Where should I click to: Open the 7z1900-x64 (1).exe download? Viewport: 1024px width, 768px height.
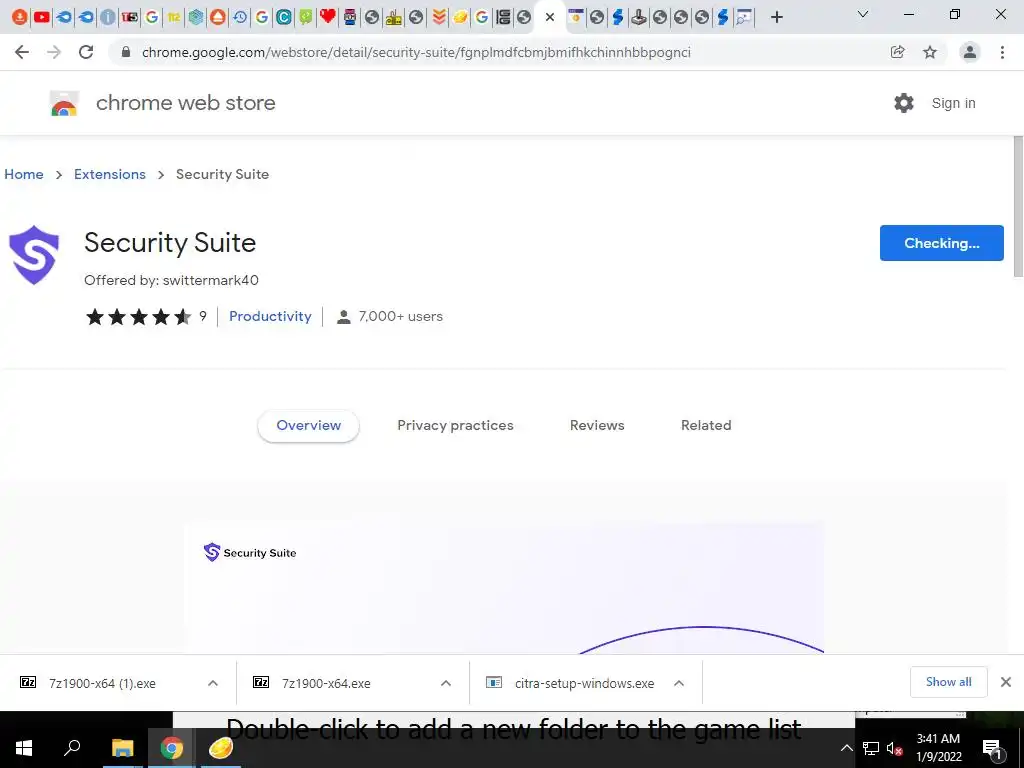coord(102,683)
